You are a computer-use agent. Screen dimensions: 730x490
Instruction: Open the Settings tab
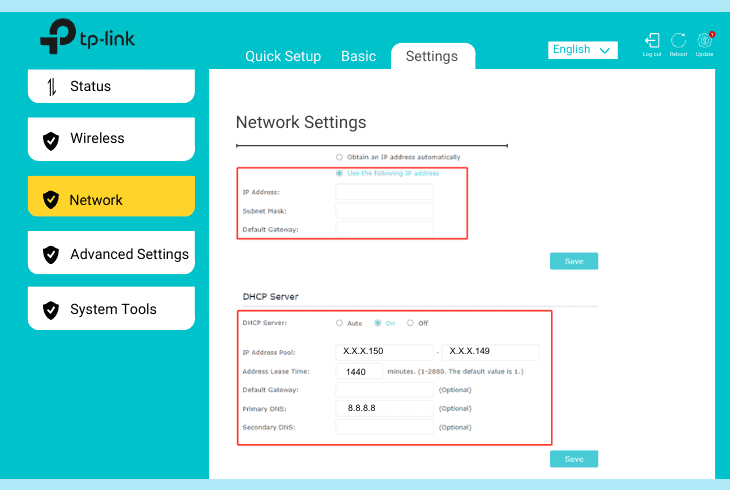coord(433,56)
